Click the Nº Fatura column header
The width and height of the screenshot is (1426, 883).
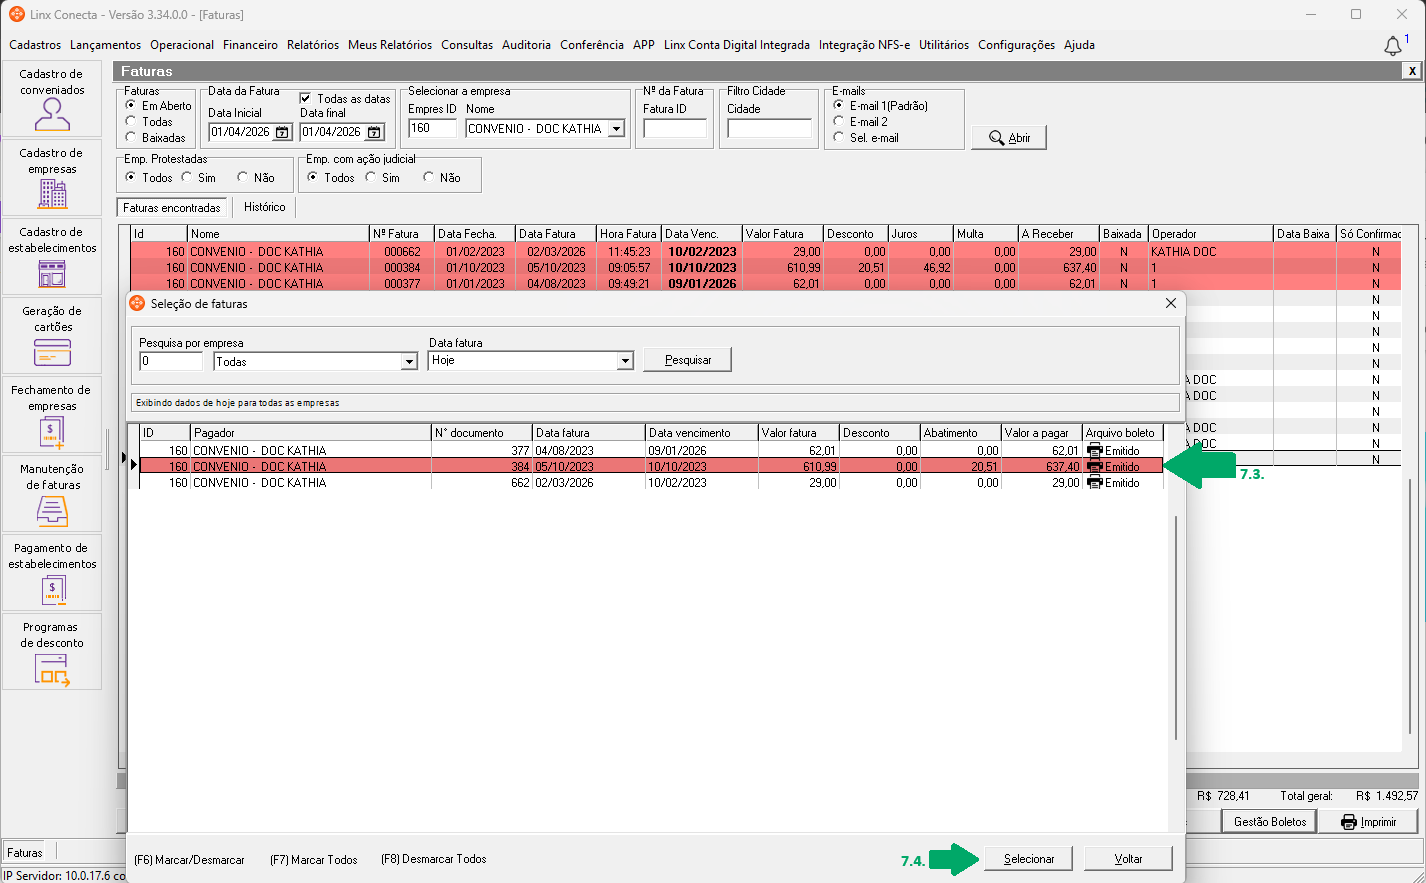(x=402, y=234)
